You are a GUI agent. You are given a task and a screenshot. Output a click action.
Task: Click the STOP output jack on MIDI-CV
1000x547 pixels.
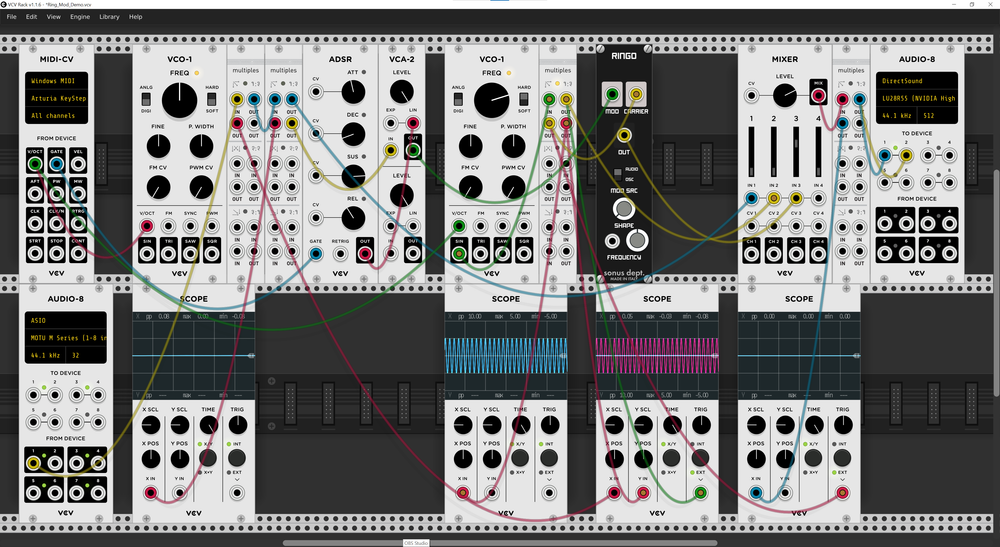tap(56, 253)
